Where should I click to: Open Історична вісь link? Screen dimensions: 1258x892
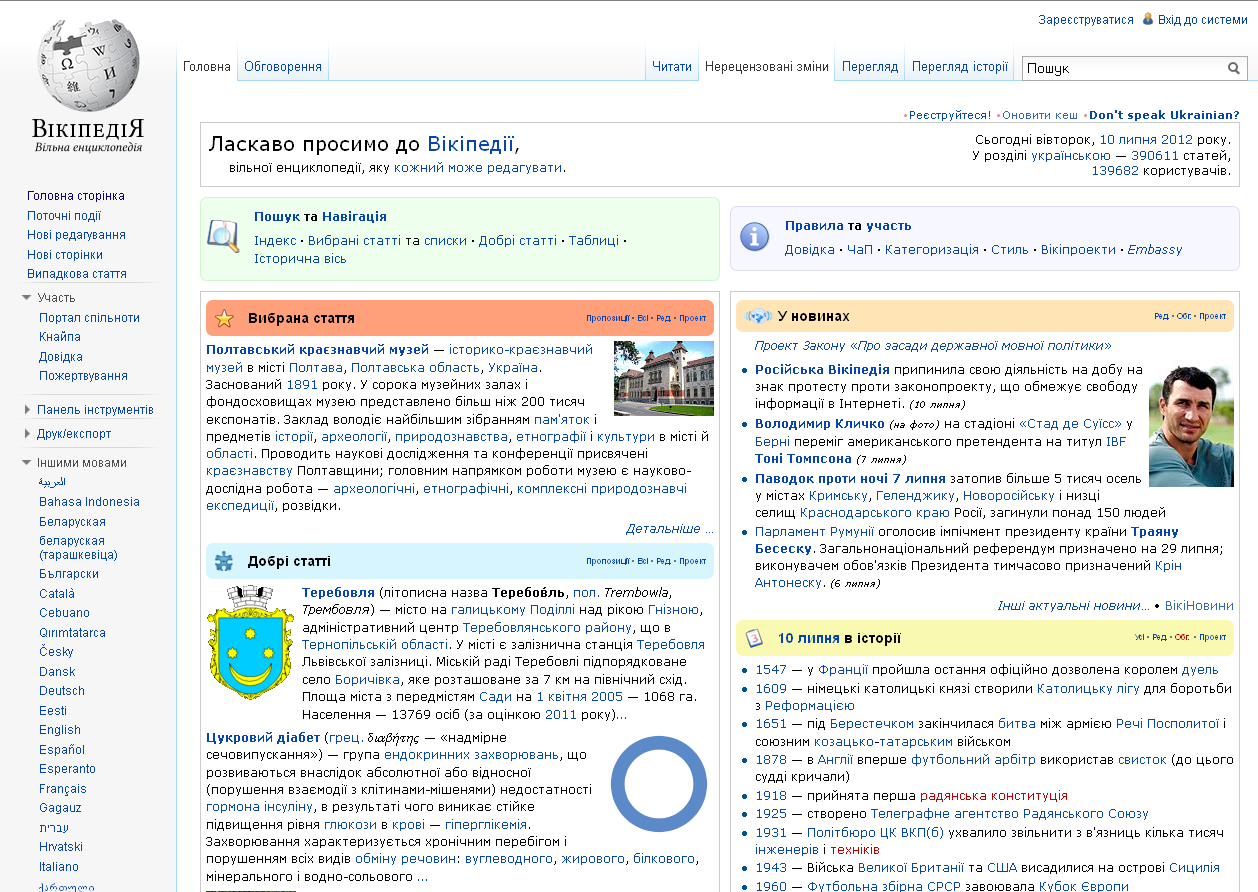[x=300, y=259]
